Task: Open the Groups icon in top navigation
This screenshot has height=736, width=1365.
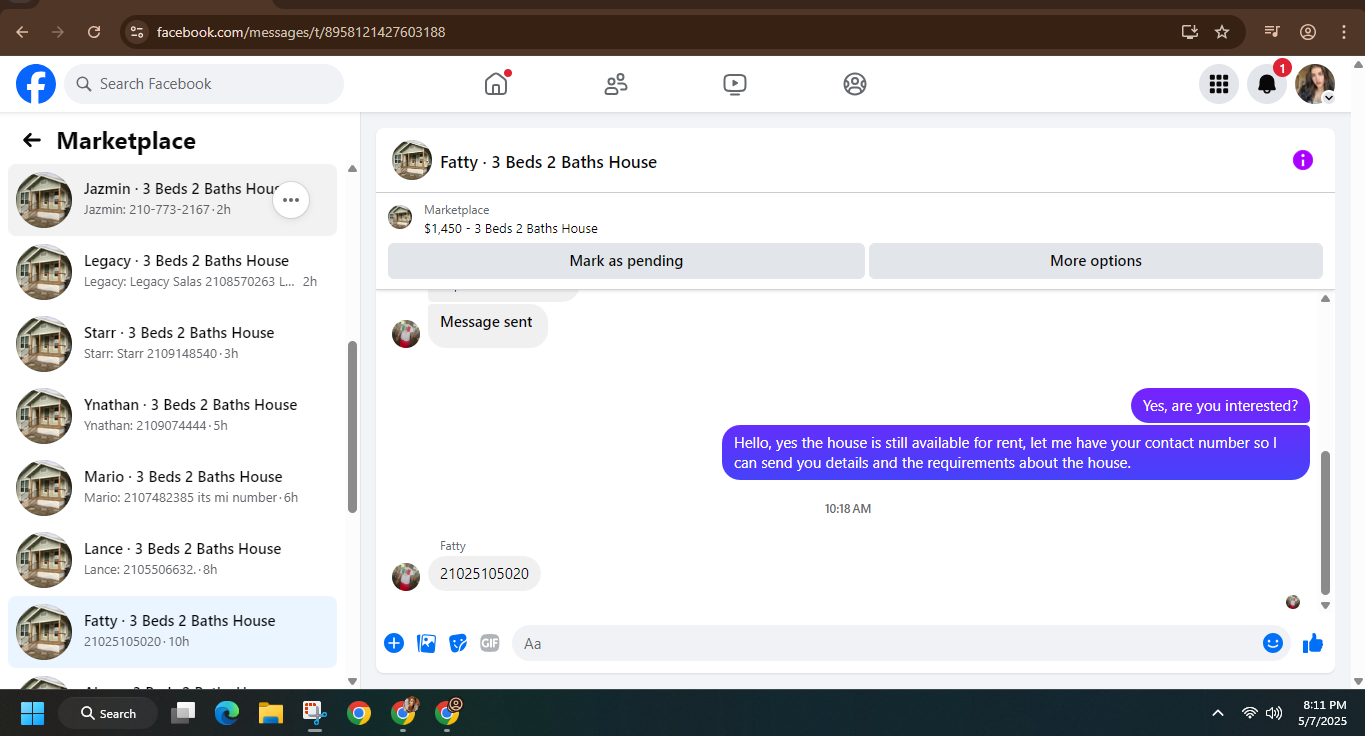Action: coord(855,84)
